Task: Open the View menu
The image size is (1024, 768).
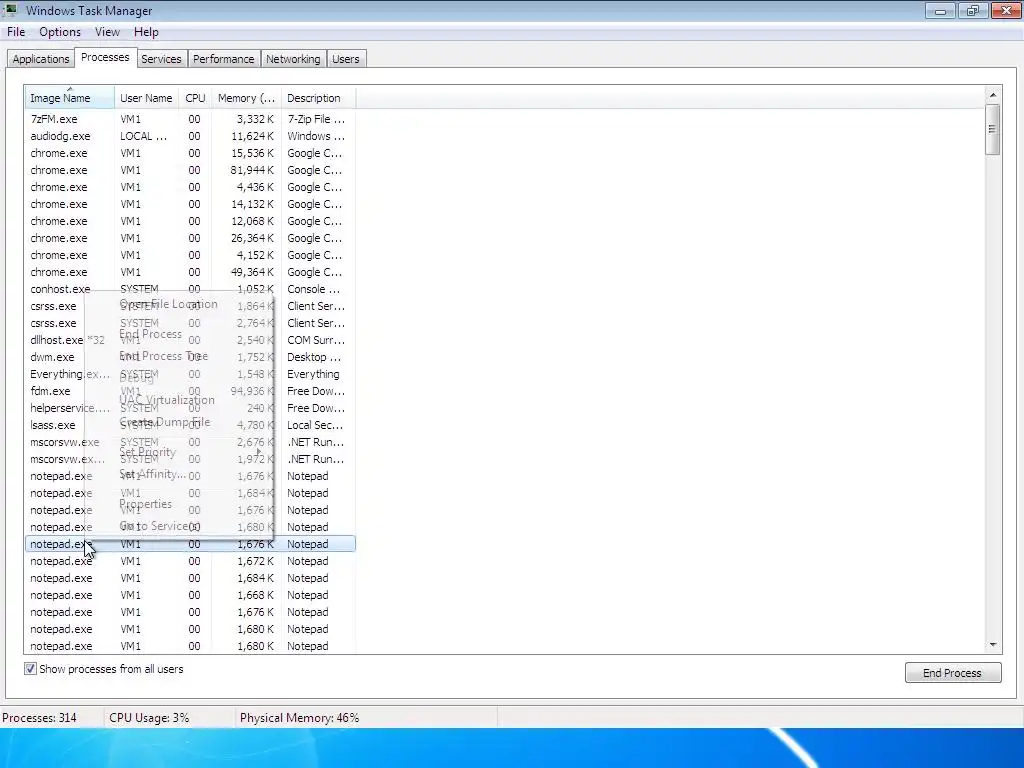Action: coord(107,32)
